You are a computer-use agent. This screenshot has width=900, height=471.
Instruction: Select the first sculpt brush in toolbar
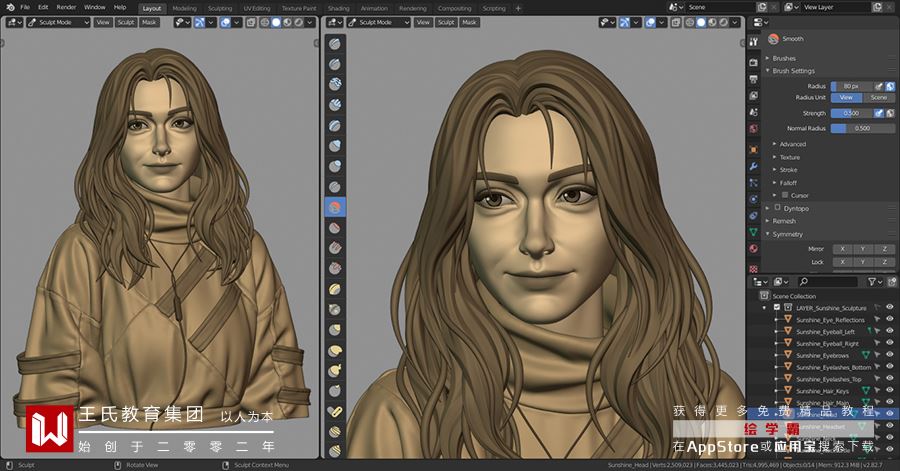pyautogui.click(x=335, y=44)
